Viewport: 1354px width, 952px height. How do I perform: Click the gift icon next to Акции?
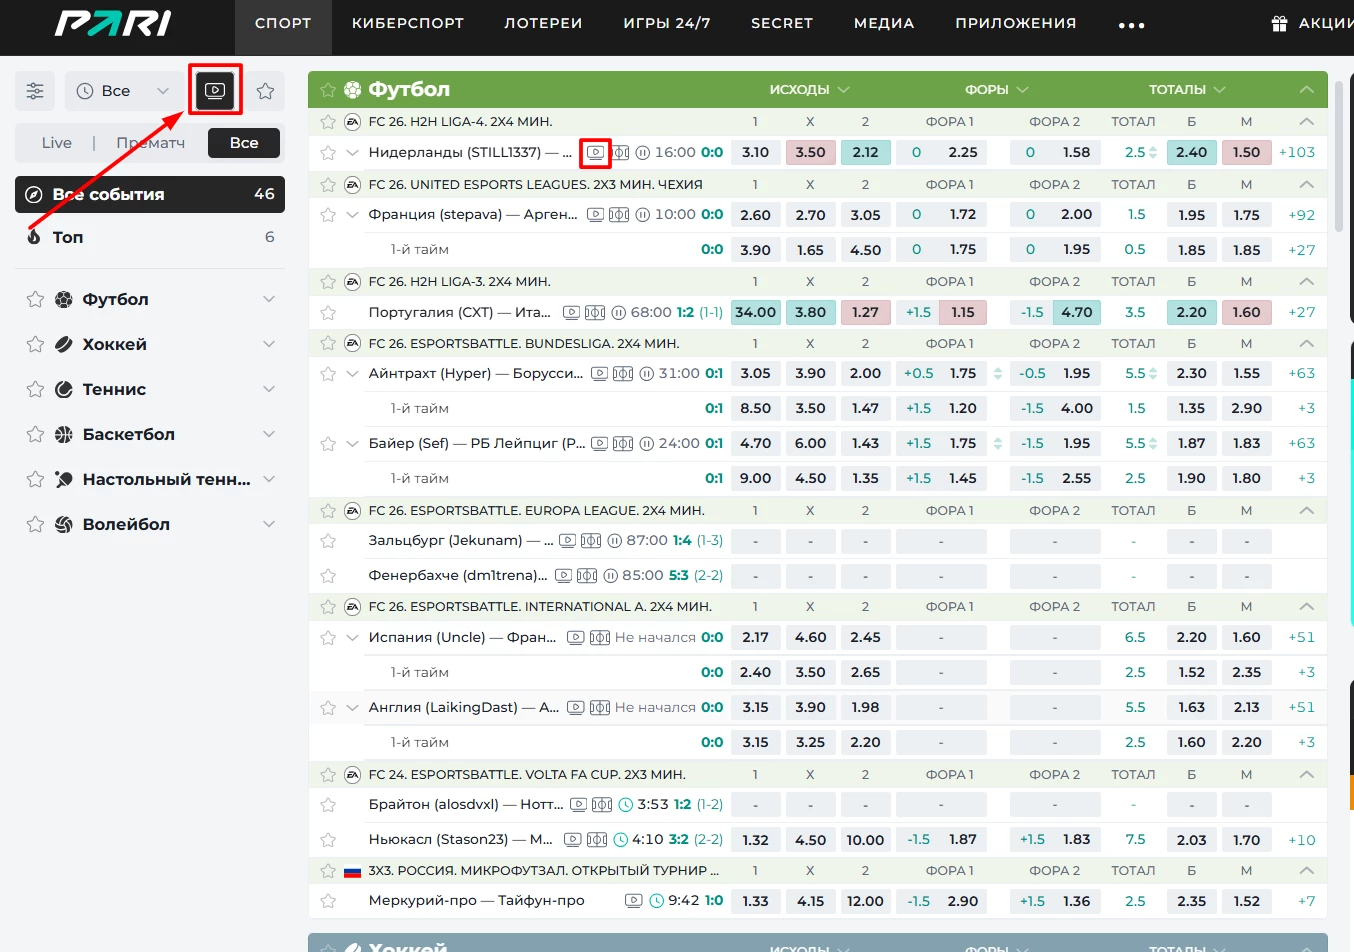pos(1279,24)
